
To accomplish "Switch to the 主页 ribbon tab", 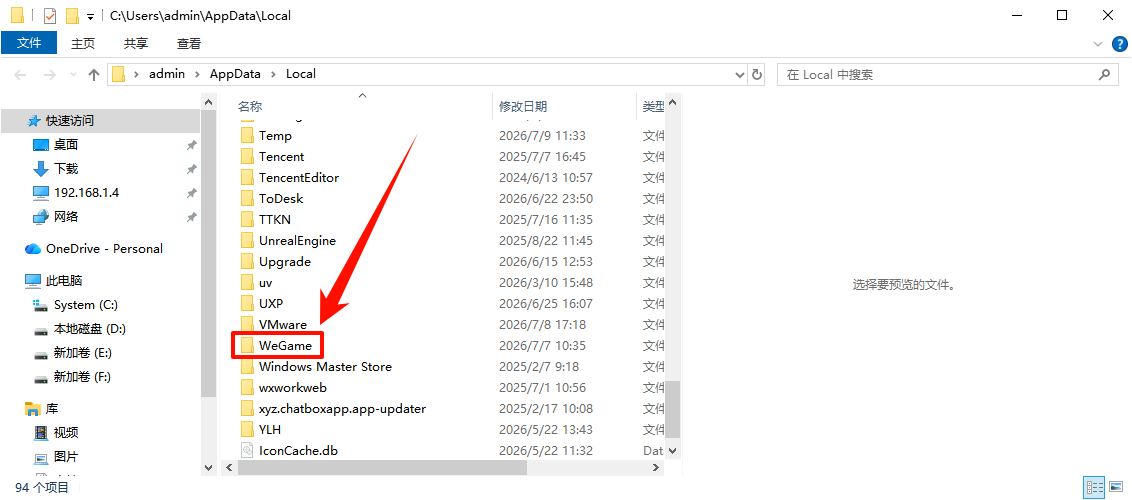I will pos(82,43).
